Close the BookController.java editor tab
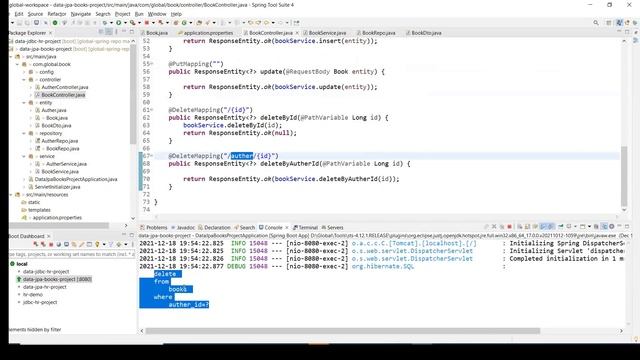 (297, 33)
